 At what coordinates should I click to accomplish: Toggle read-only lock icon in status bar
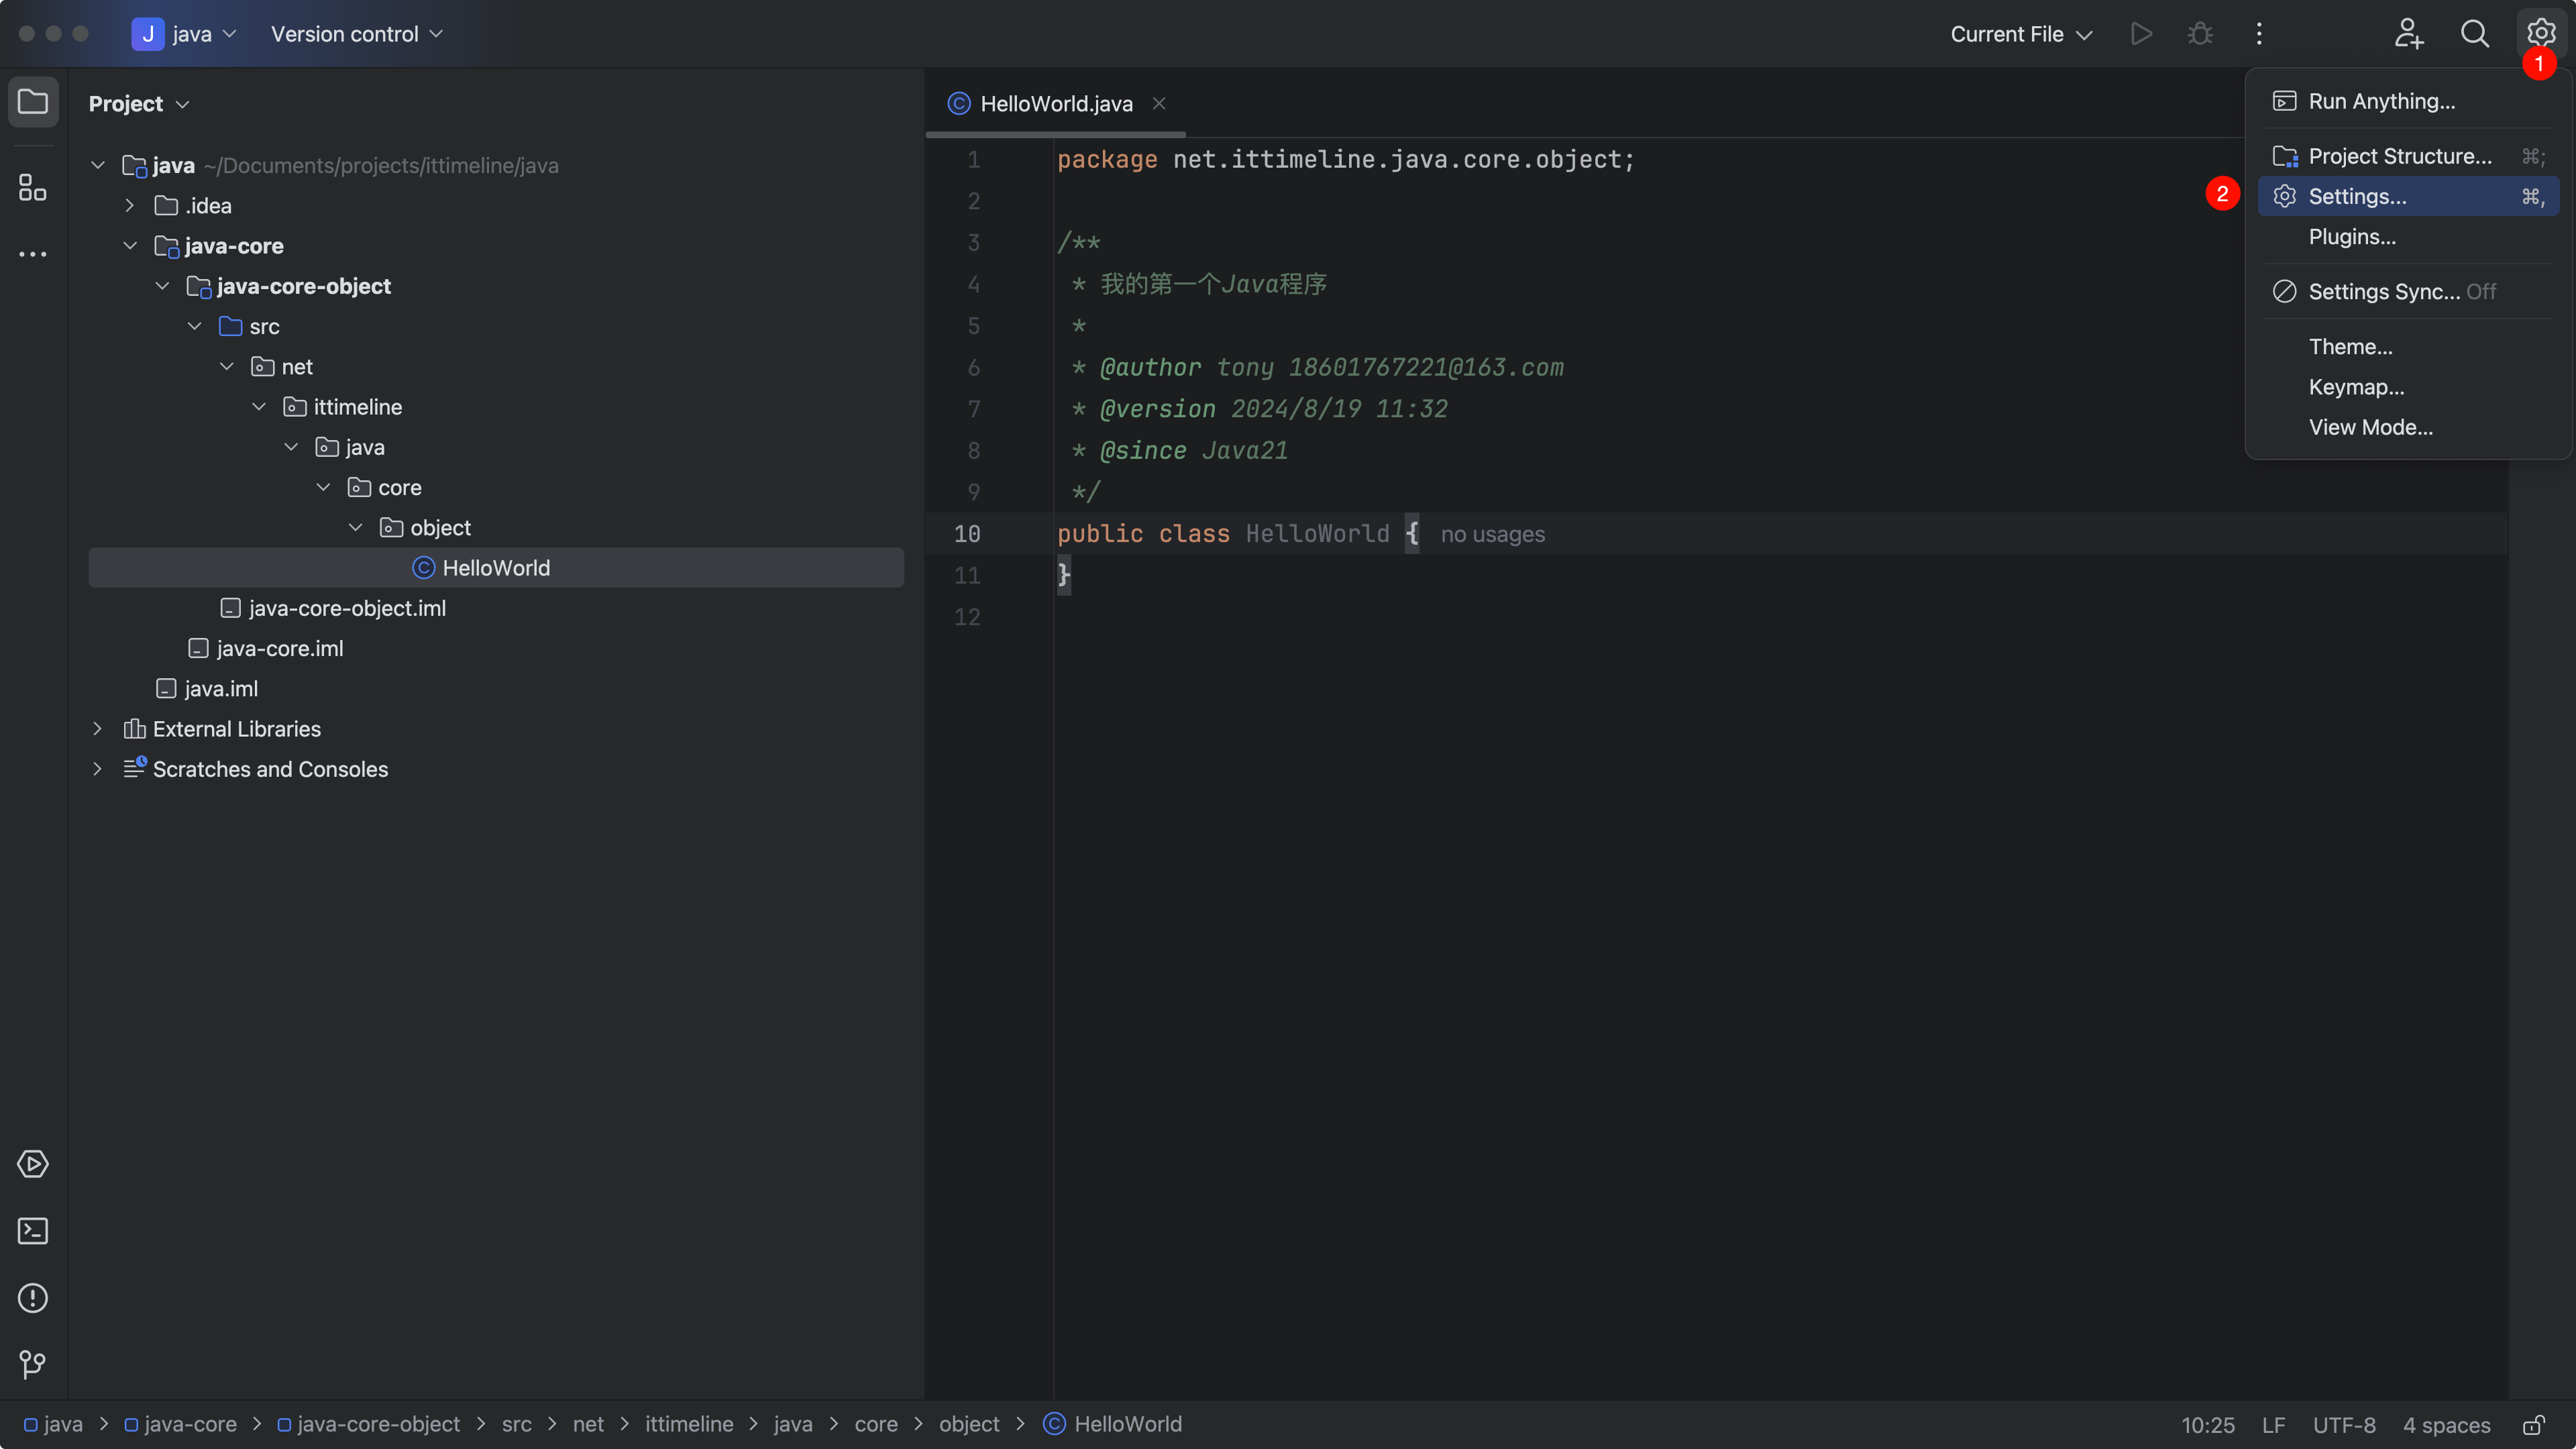(x=2533, y=1425)
